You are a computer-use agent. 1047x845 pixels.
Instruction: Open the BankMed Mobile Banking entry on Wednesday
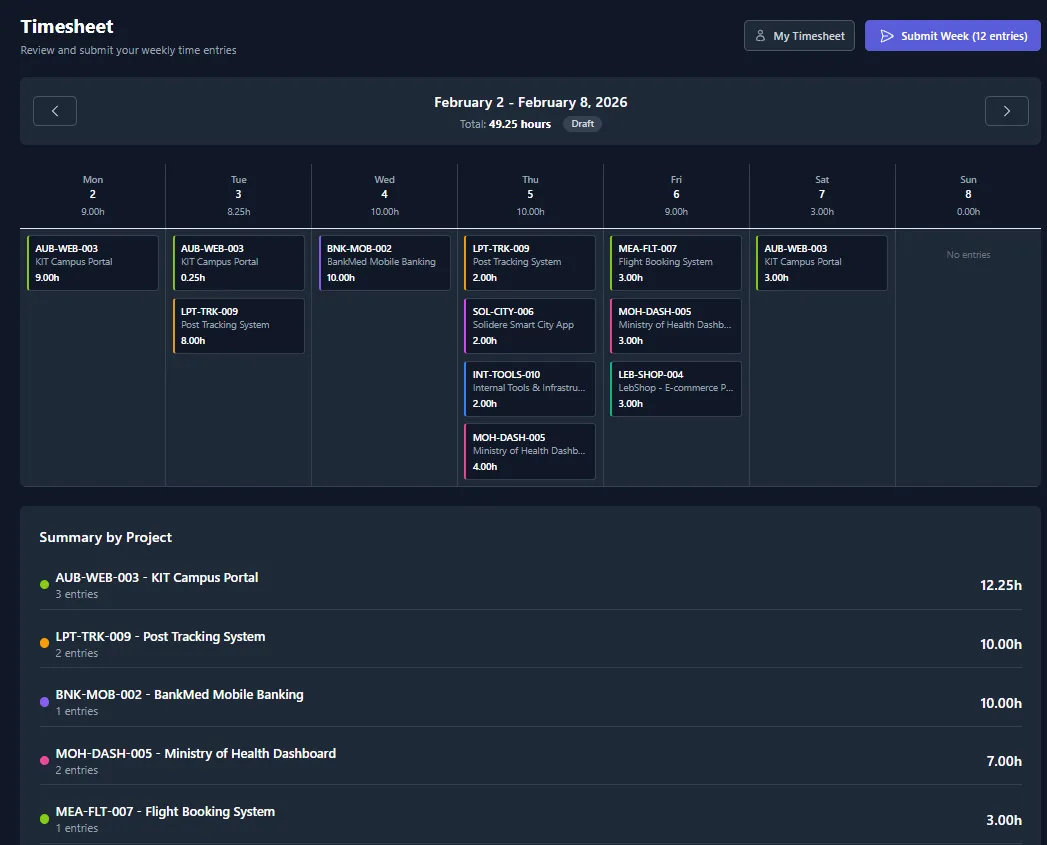(384, 262)
